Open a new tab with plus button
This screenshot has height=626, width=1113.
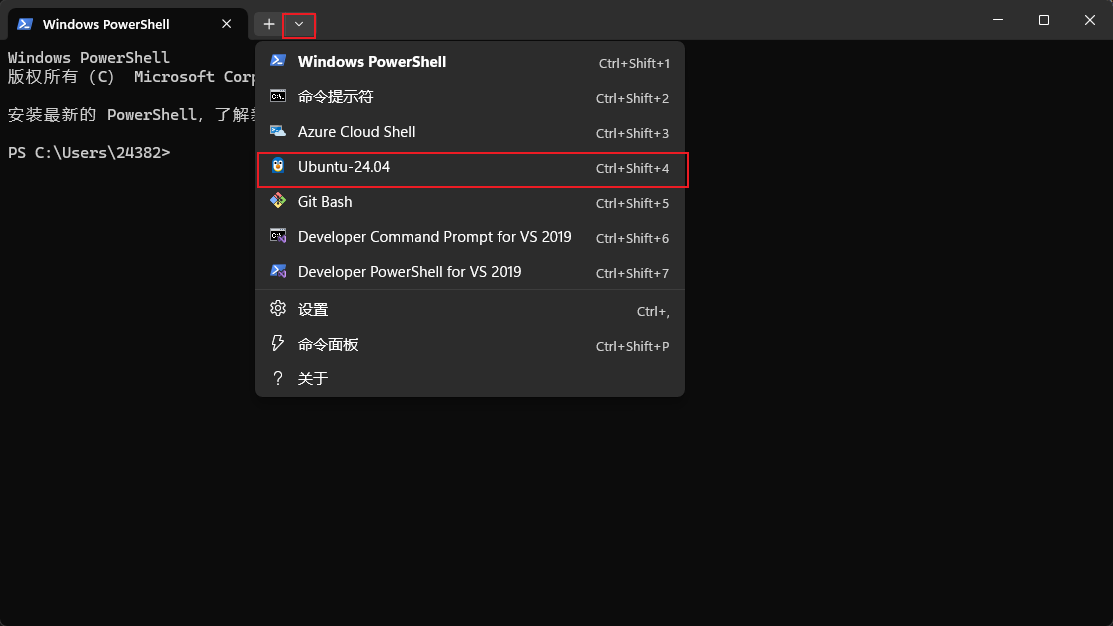coord(268,24)
